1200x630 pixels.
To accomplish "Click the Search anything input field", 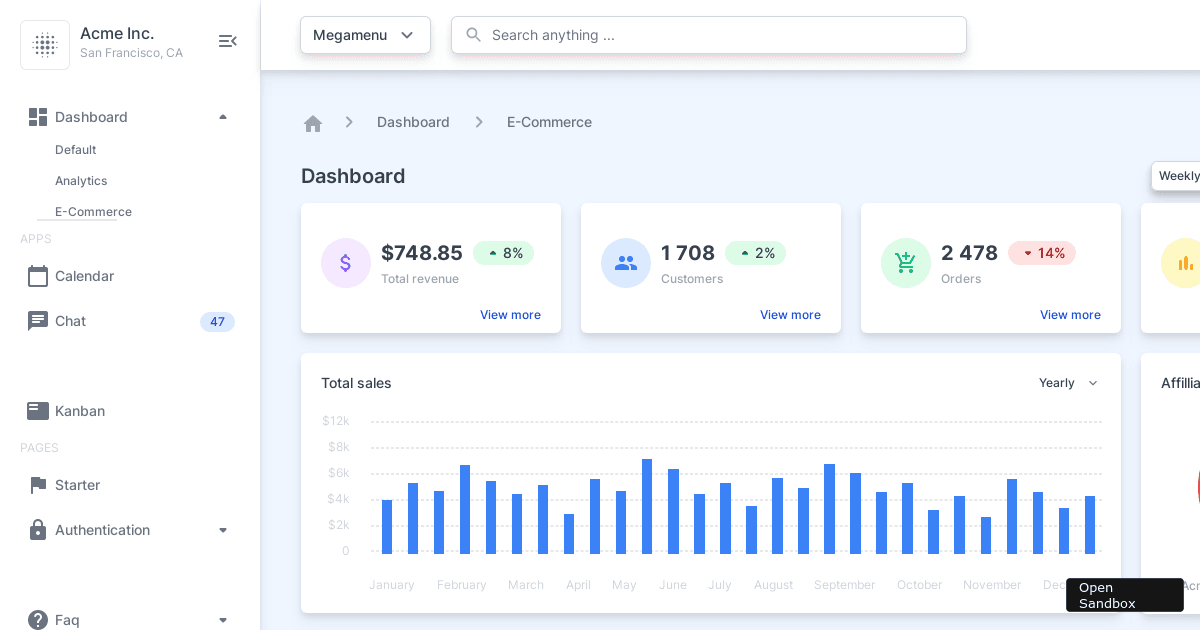I will (708, 35).
